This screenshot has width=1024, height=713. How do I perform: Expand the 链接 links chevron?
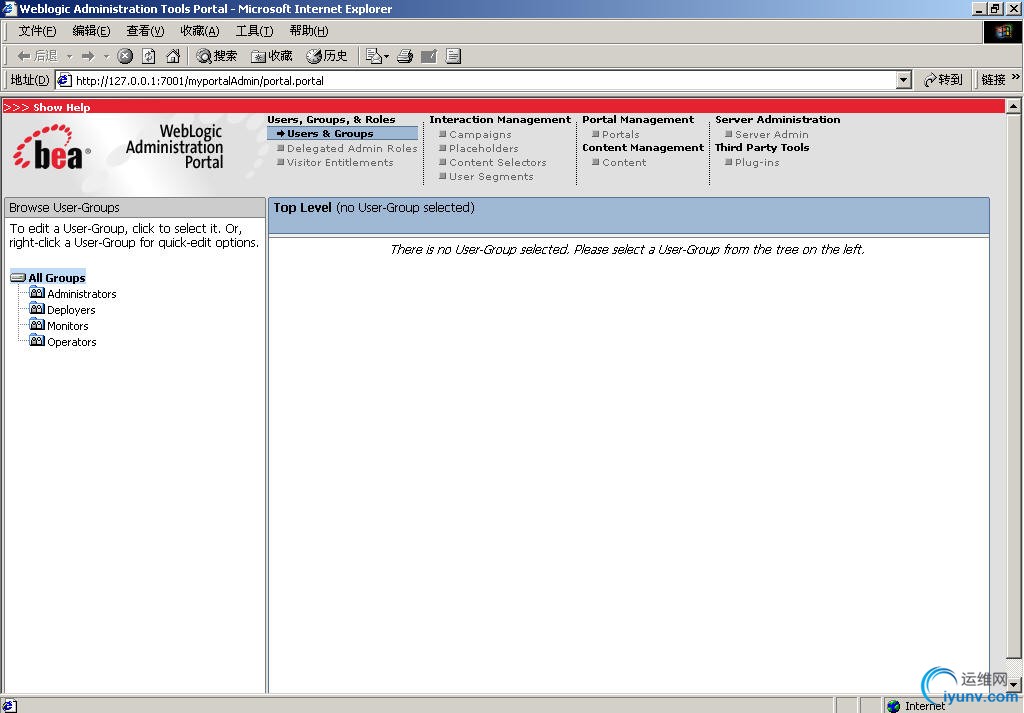tap(1016, 77)
